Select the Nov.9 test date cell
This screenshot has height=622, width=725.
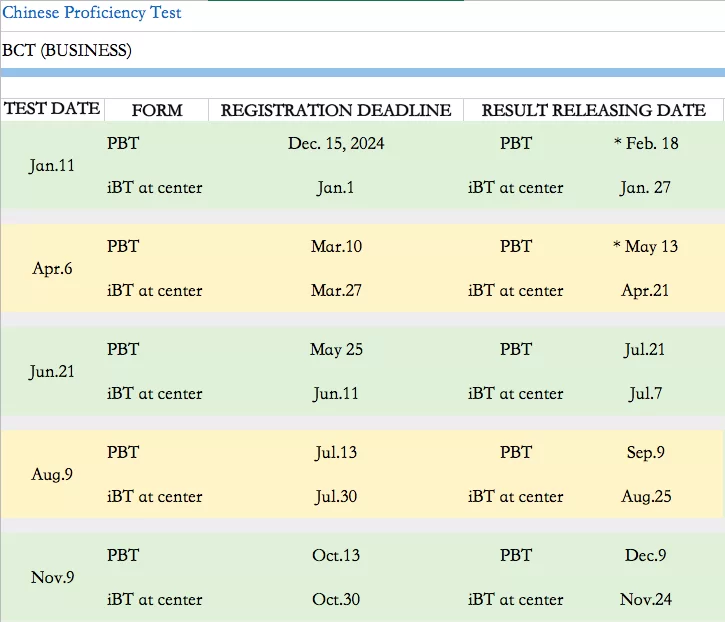52,577
